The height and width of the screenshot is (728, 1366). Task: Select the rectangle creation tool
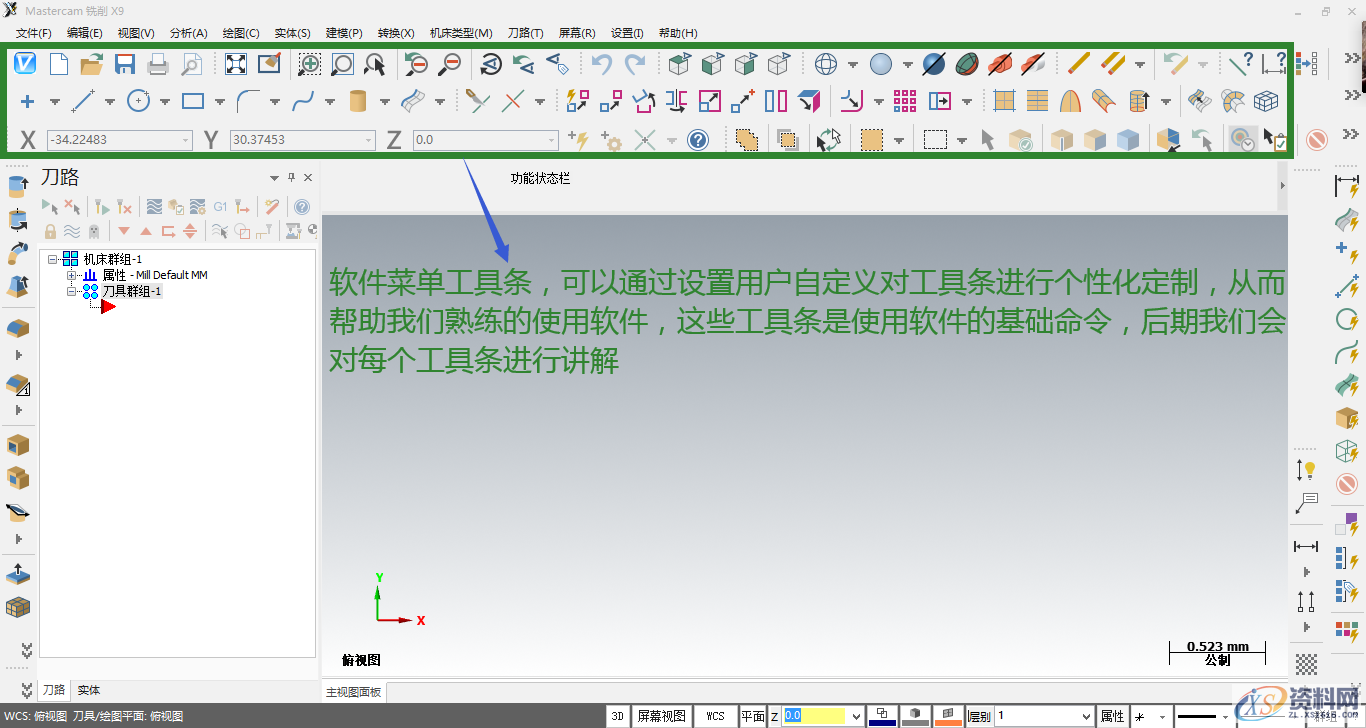(x=190, y=100)
